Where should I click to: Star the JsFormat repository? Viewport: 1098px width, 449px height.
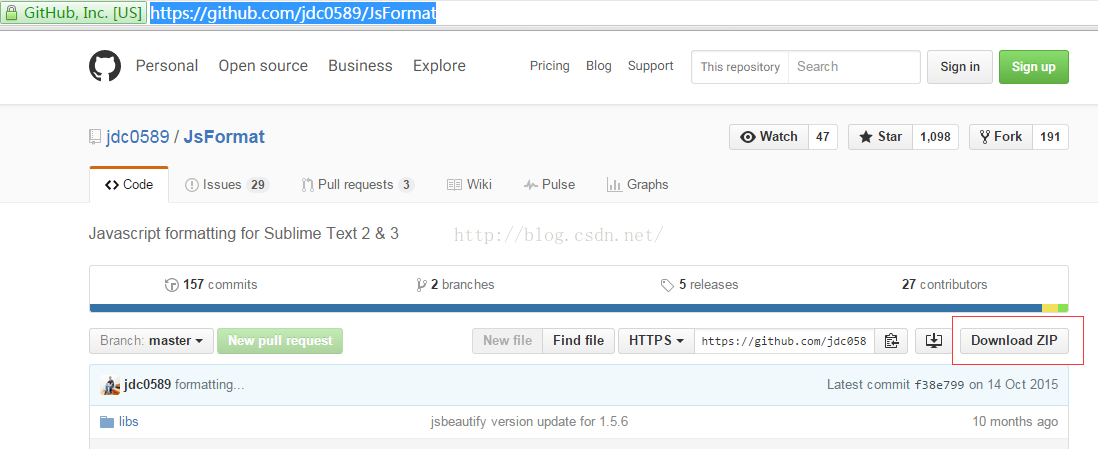click(881, 137)
